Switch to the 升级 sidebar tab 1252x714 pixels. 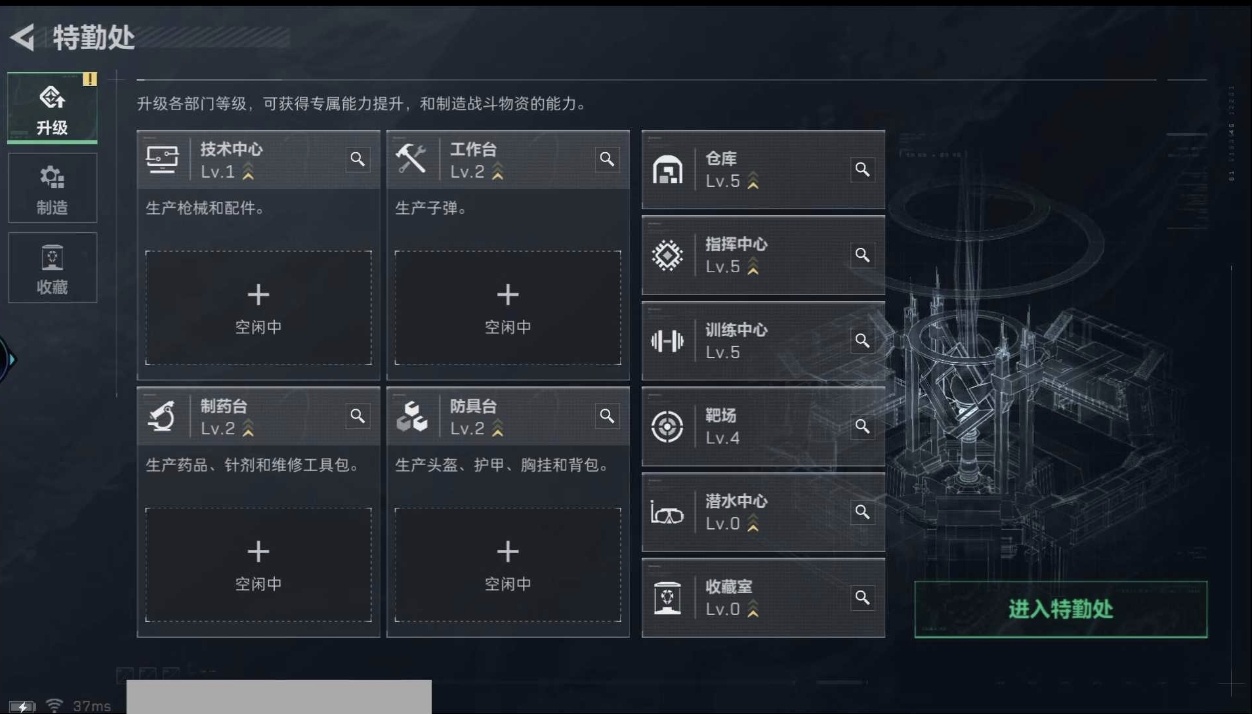pyautogui.click(x=52, y=108)
